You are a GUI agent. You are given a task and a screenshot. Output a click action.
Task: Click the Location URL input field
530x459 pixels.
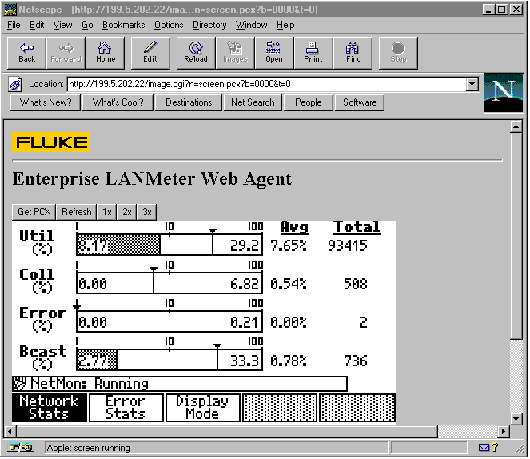pyautogui.click(x=267, y=84)
